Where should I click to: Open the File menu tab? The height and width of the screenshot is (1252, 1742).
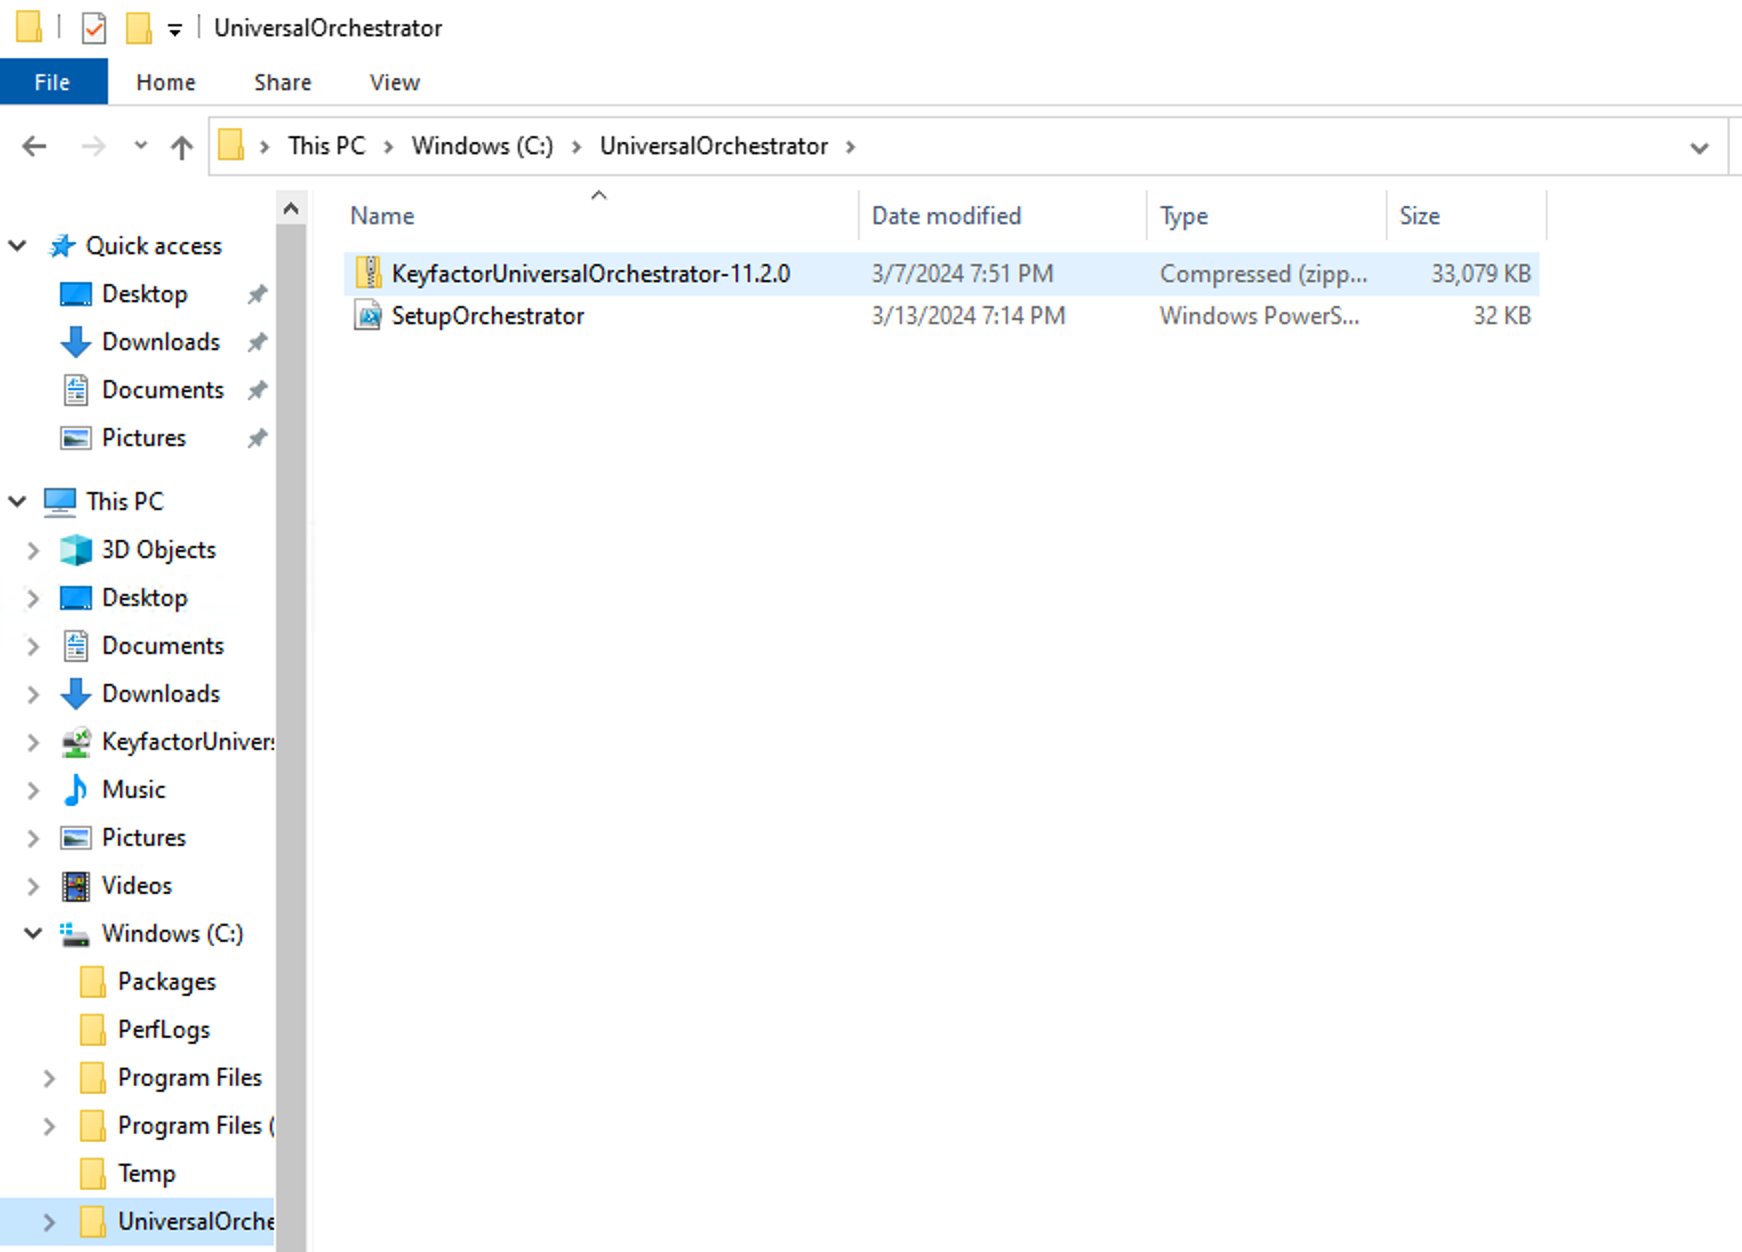pos(53,82)
